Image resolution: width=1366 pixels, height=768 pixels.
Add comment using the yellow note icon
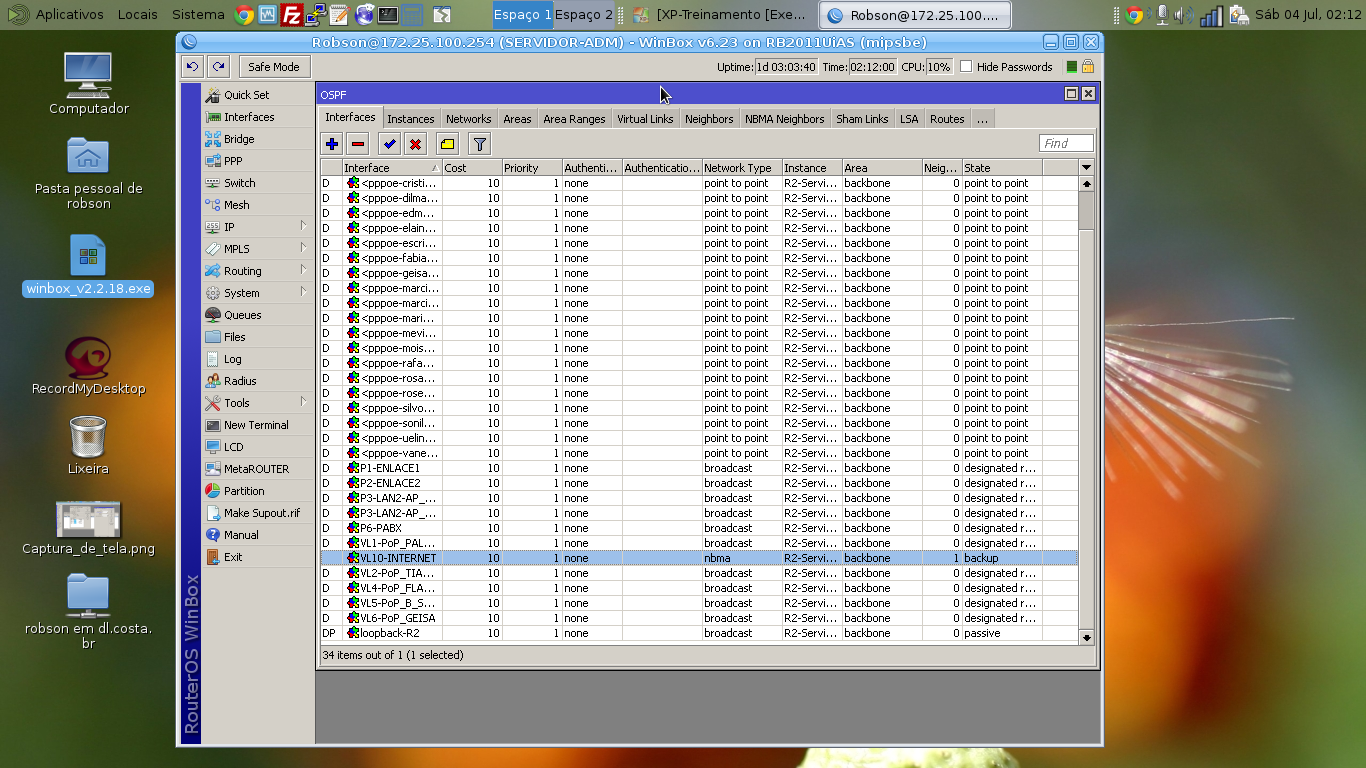(447, 144)
